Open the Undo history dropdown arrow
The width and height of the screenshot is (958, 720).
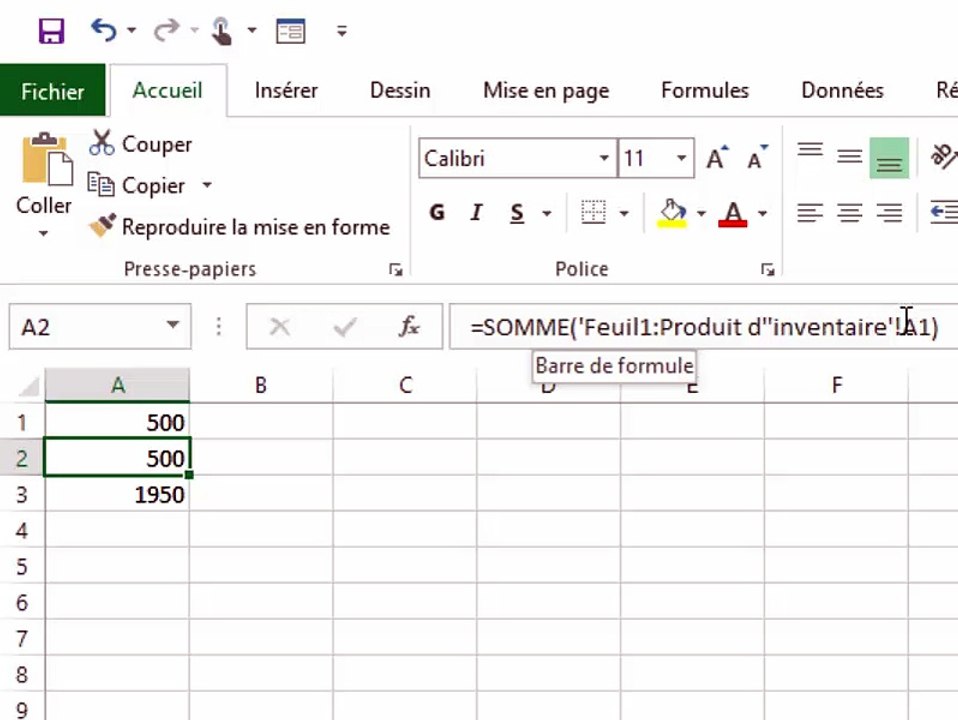click(131, 30)
